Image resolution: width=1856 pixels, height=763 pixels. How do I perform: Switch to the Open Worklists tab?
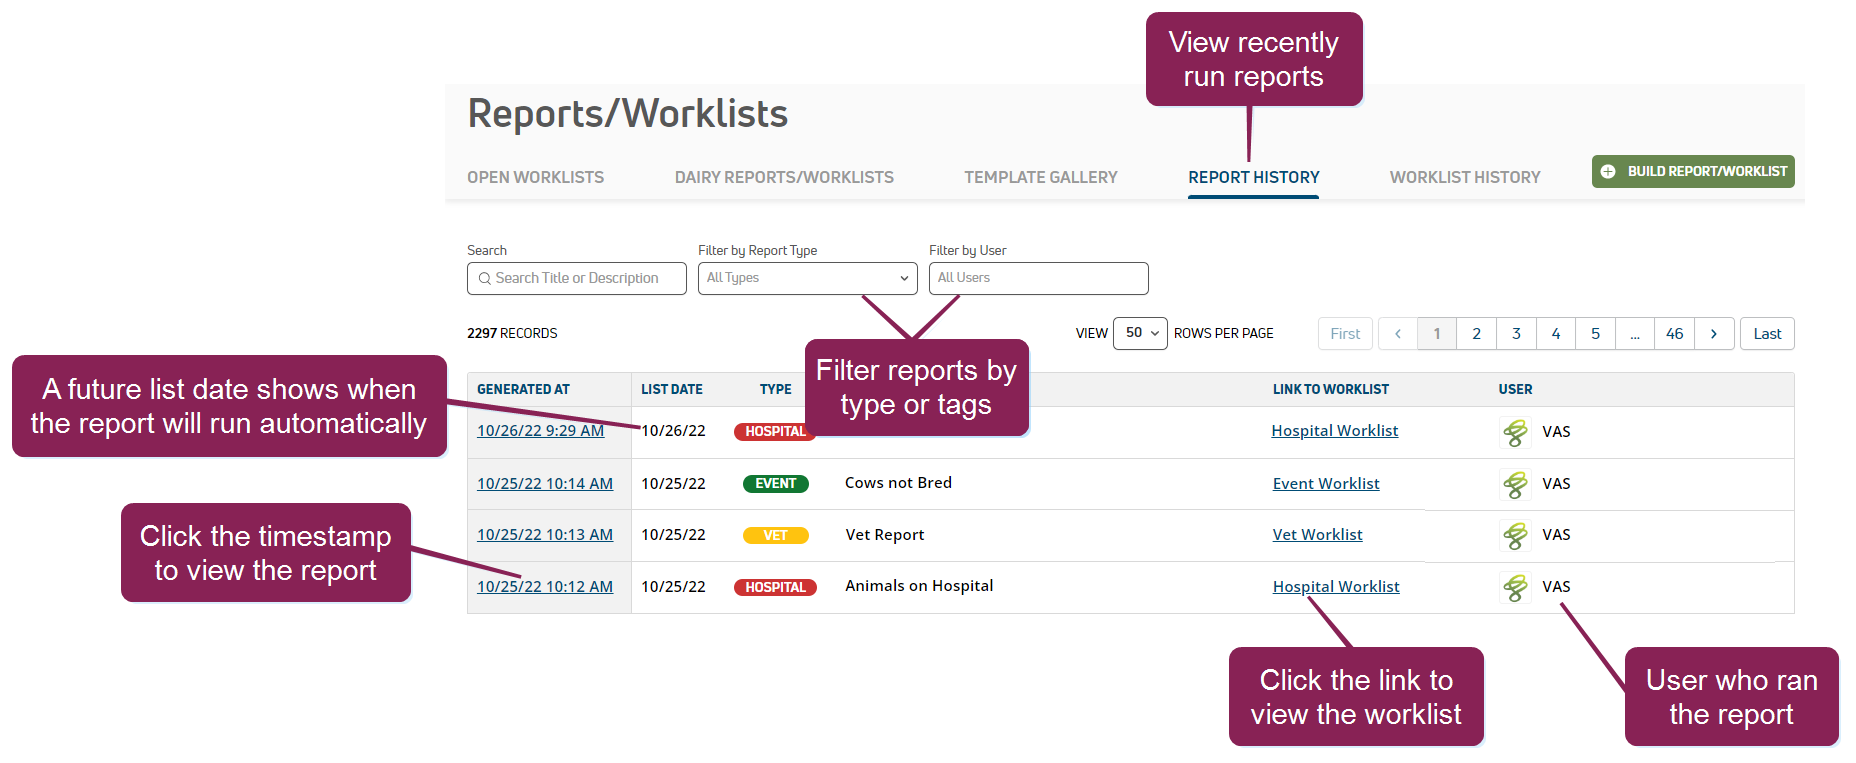coord(535,178)
